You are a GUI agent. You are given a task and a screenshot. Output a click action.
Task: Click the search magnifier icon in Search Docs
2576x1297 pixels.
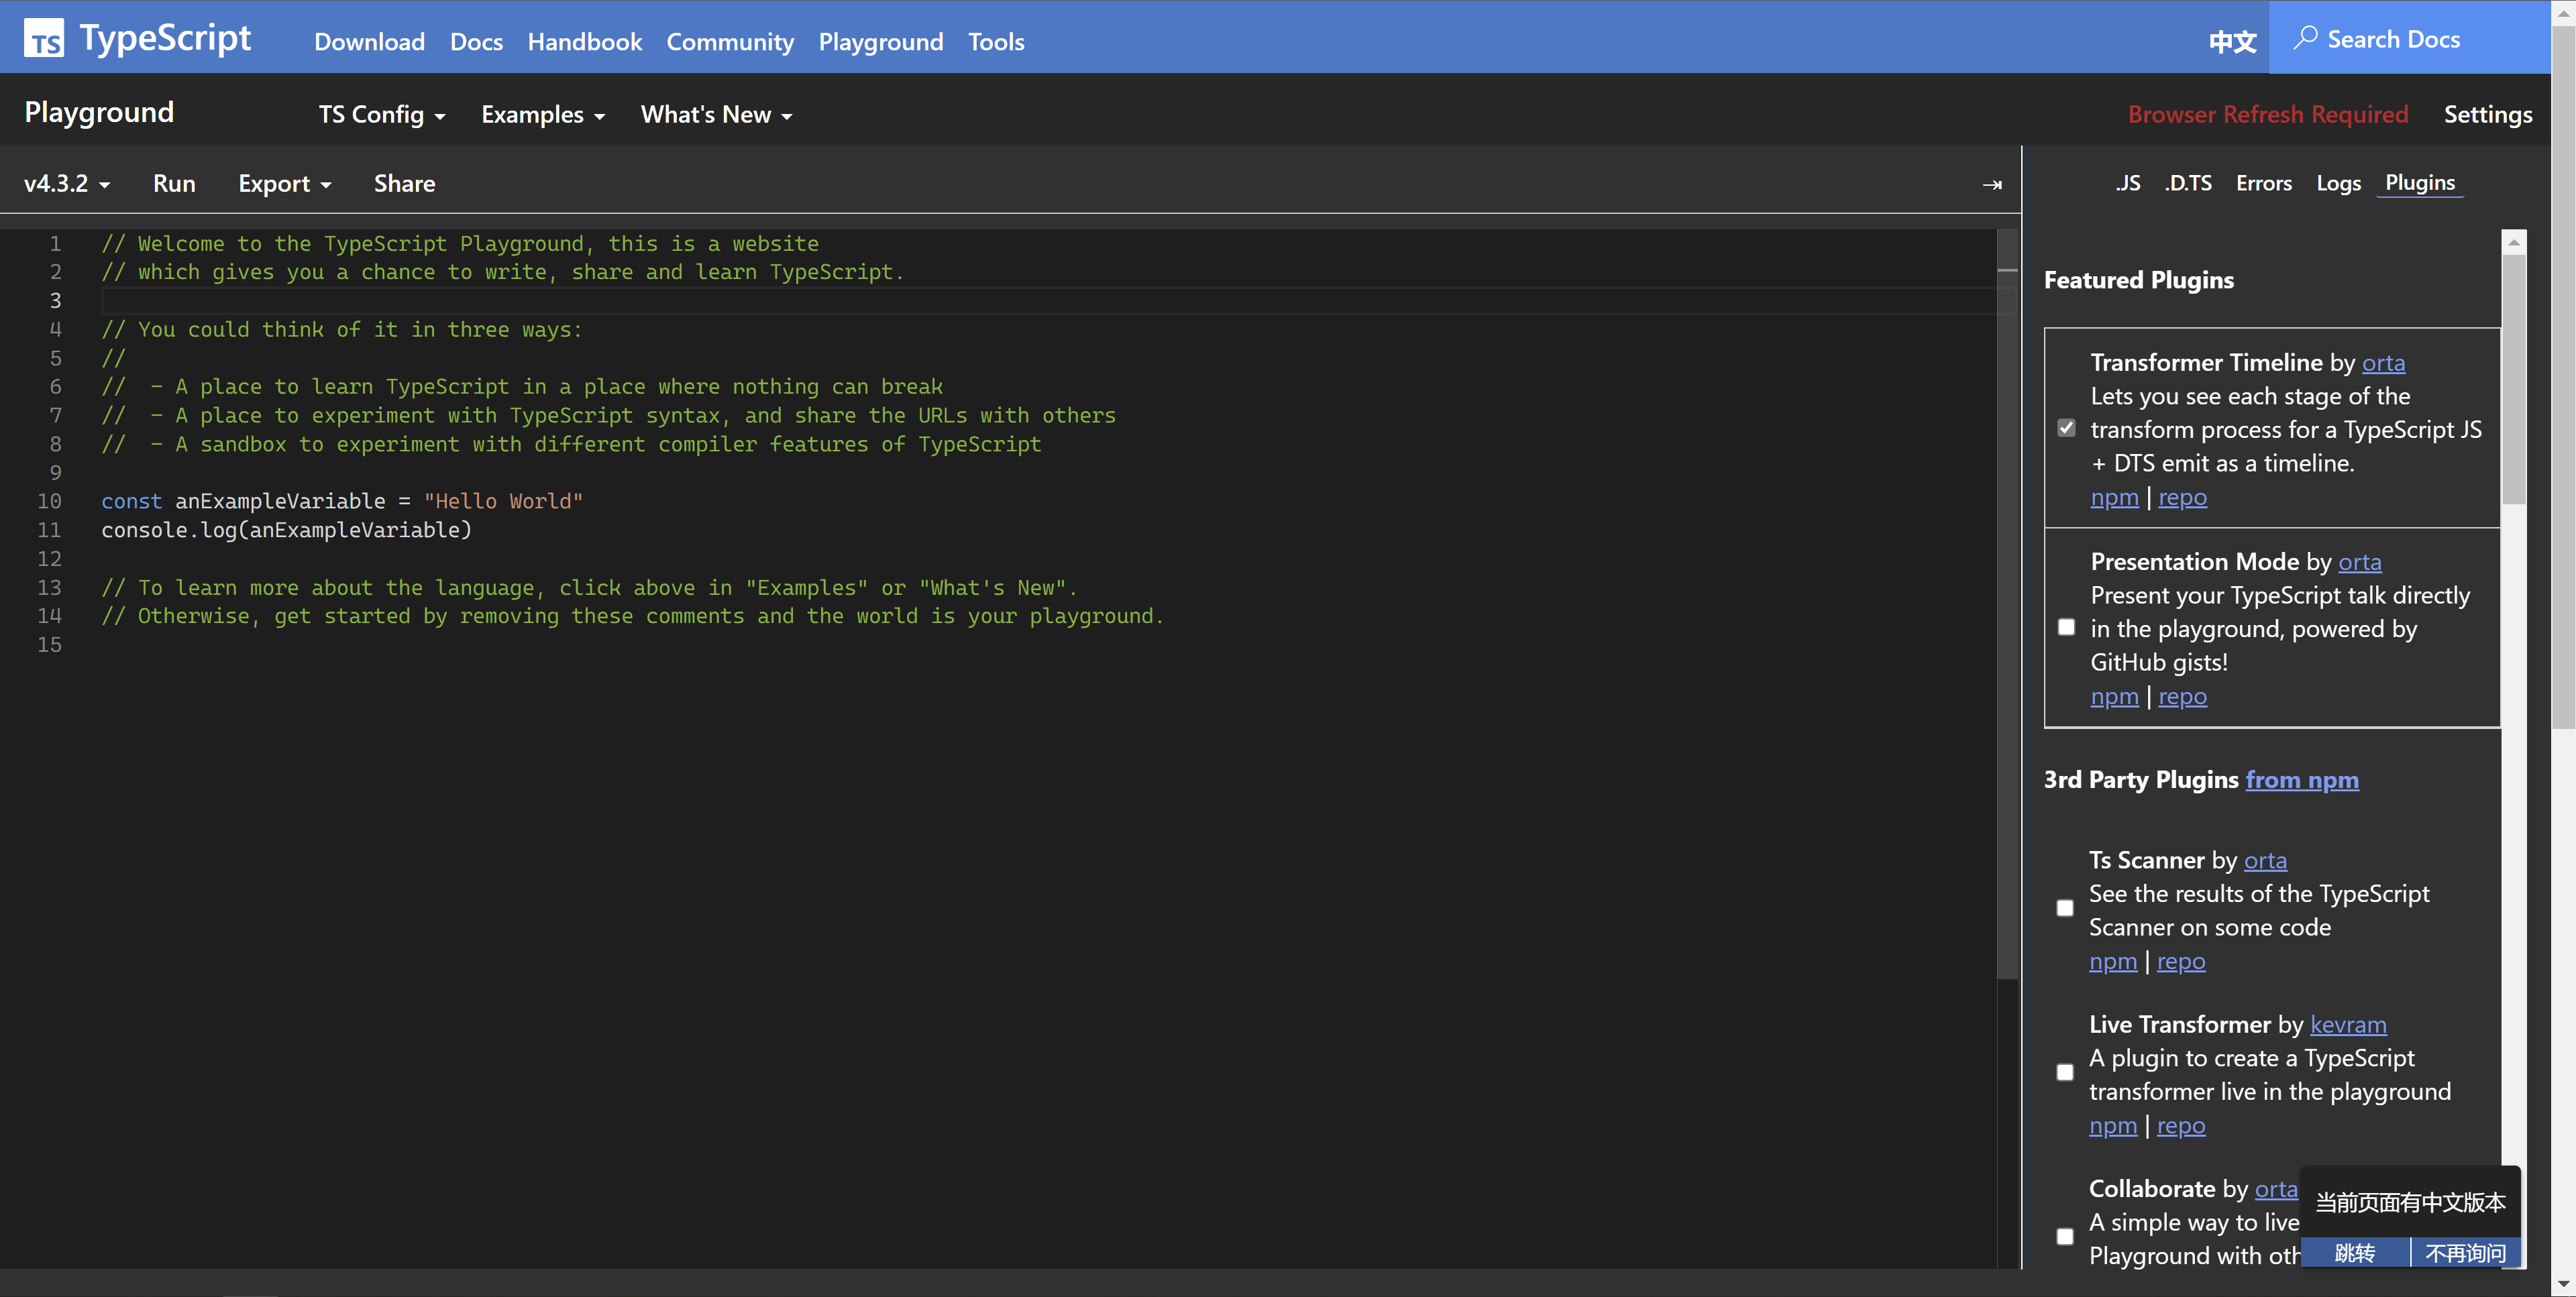point(2306,39)
